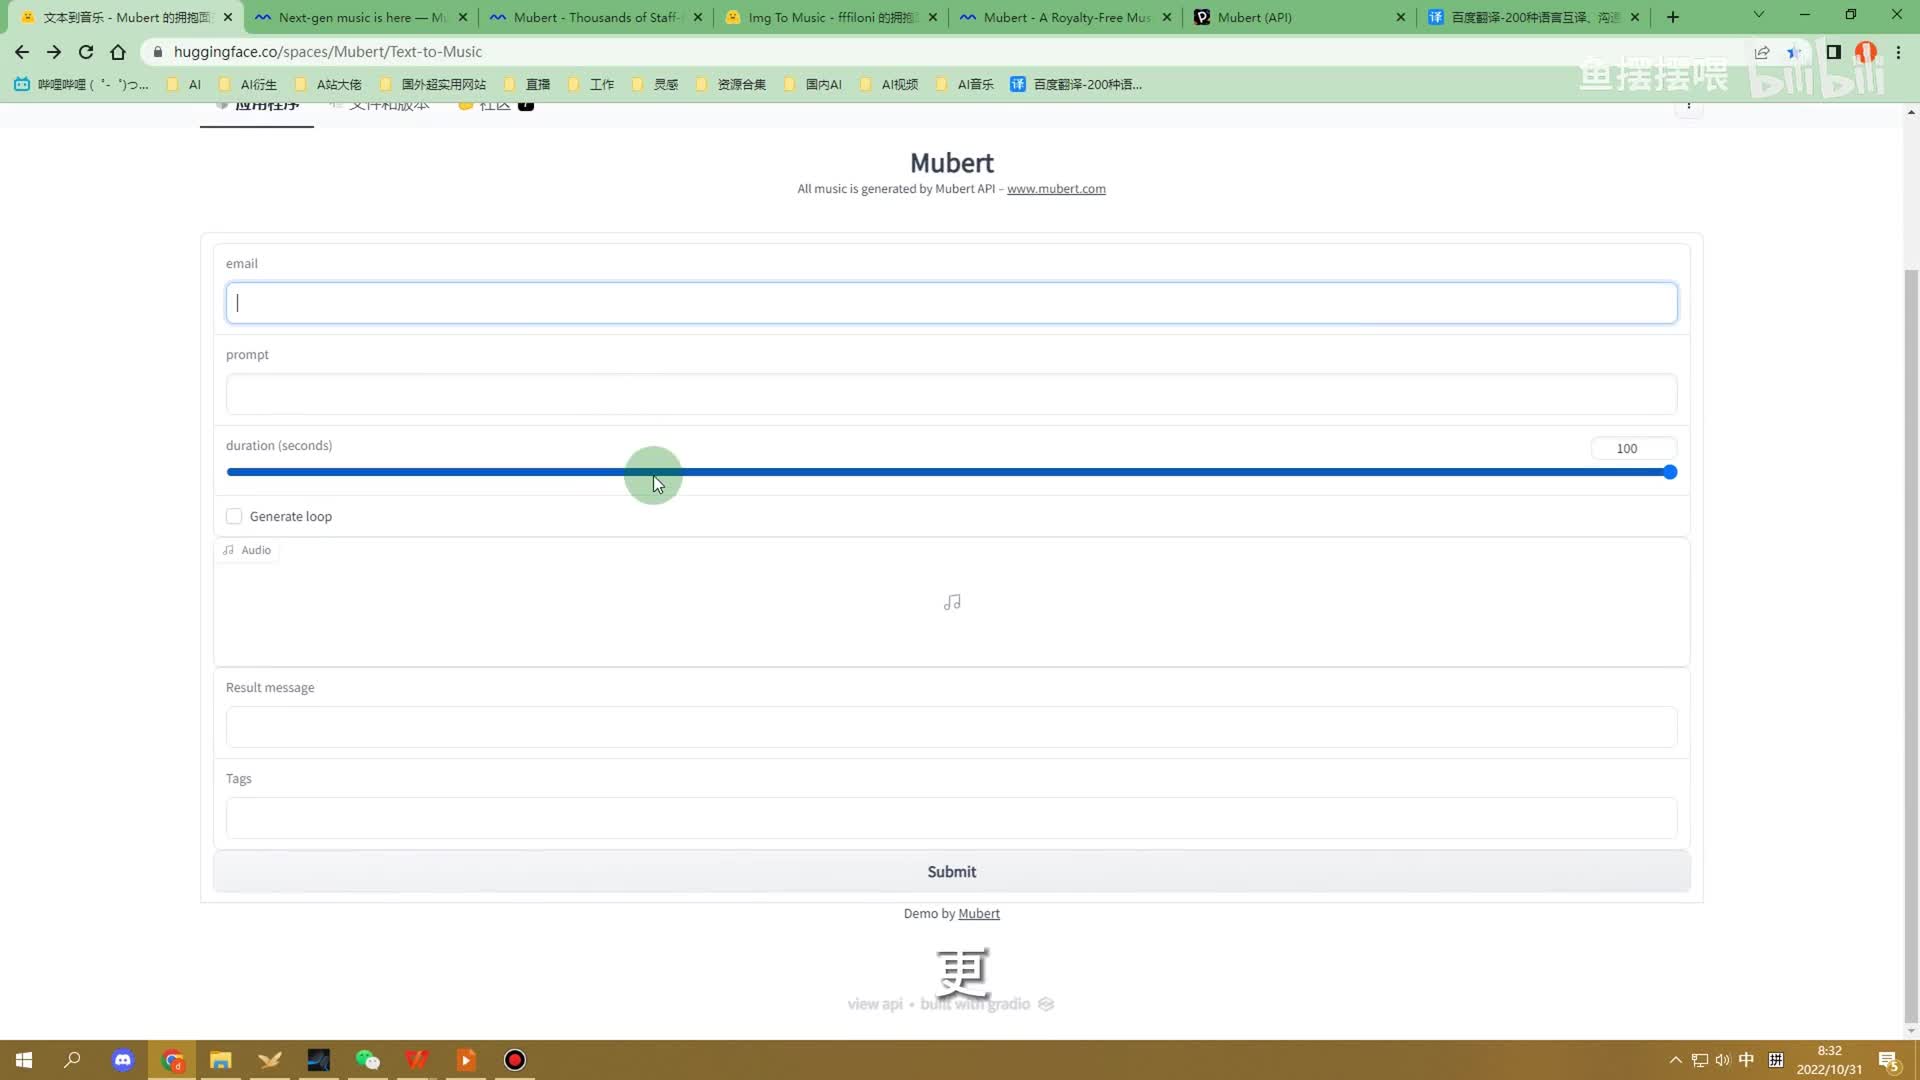Open the www.mubert.com link
Viewport: 1920px width, 1080px height.
click(x=1056, y=189)
